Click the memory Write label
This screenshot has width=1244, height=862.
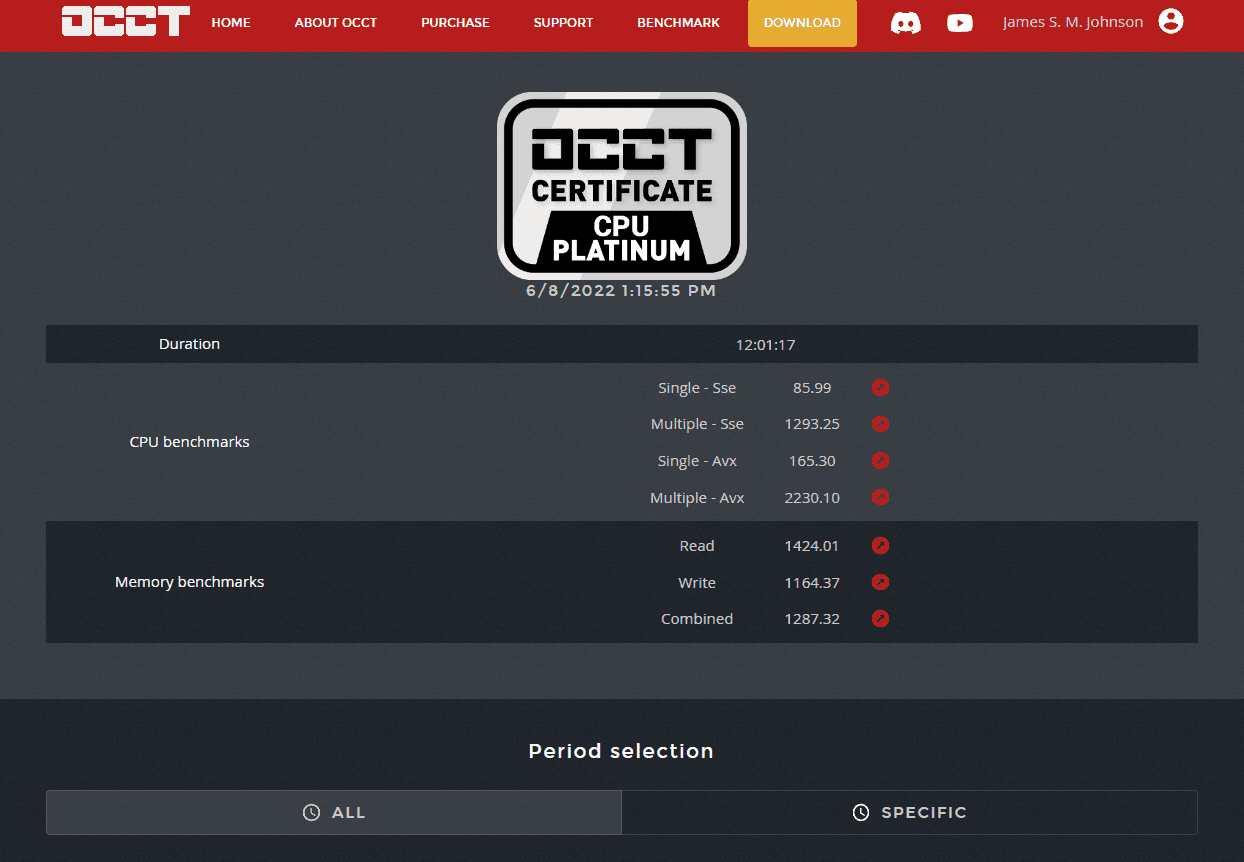(x=697, y=582)
